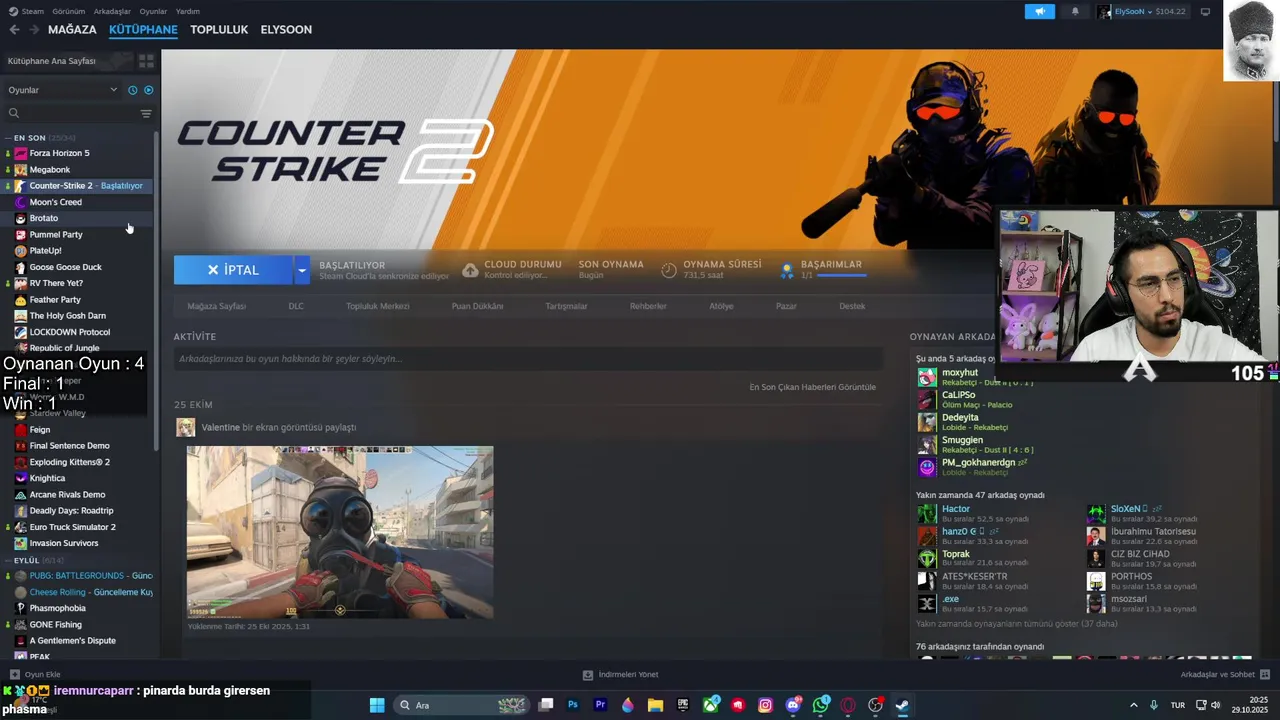Viewport: 1280px width, 720px height.
Task: Cancel launch with İPTAL button
Action: pyautogui.click(x=233, y=270)
